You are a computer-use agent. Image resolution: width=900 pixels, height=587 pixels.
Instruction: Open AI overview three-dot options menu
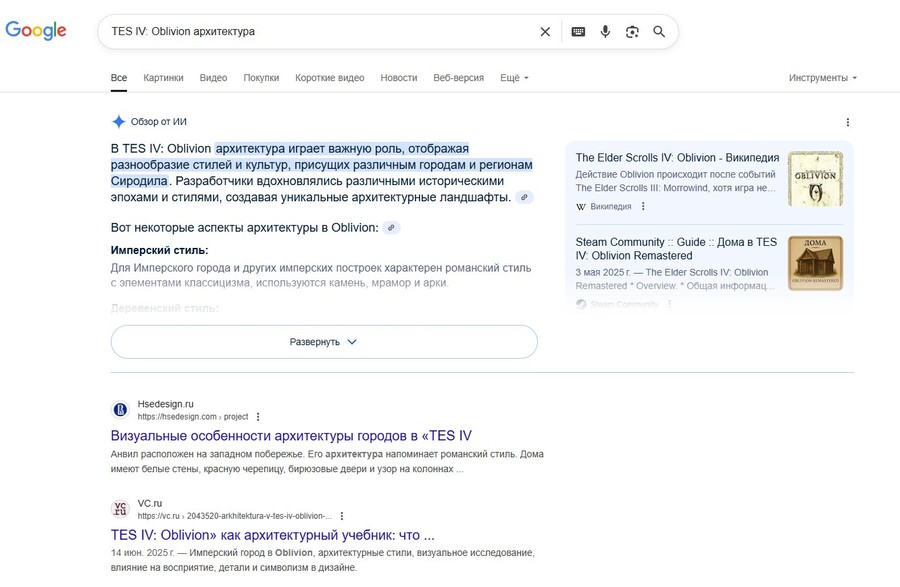click(848, 122)
